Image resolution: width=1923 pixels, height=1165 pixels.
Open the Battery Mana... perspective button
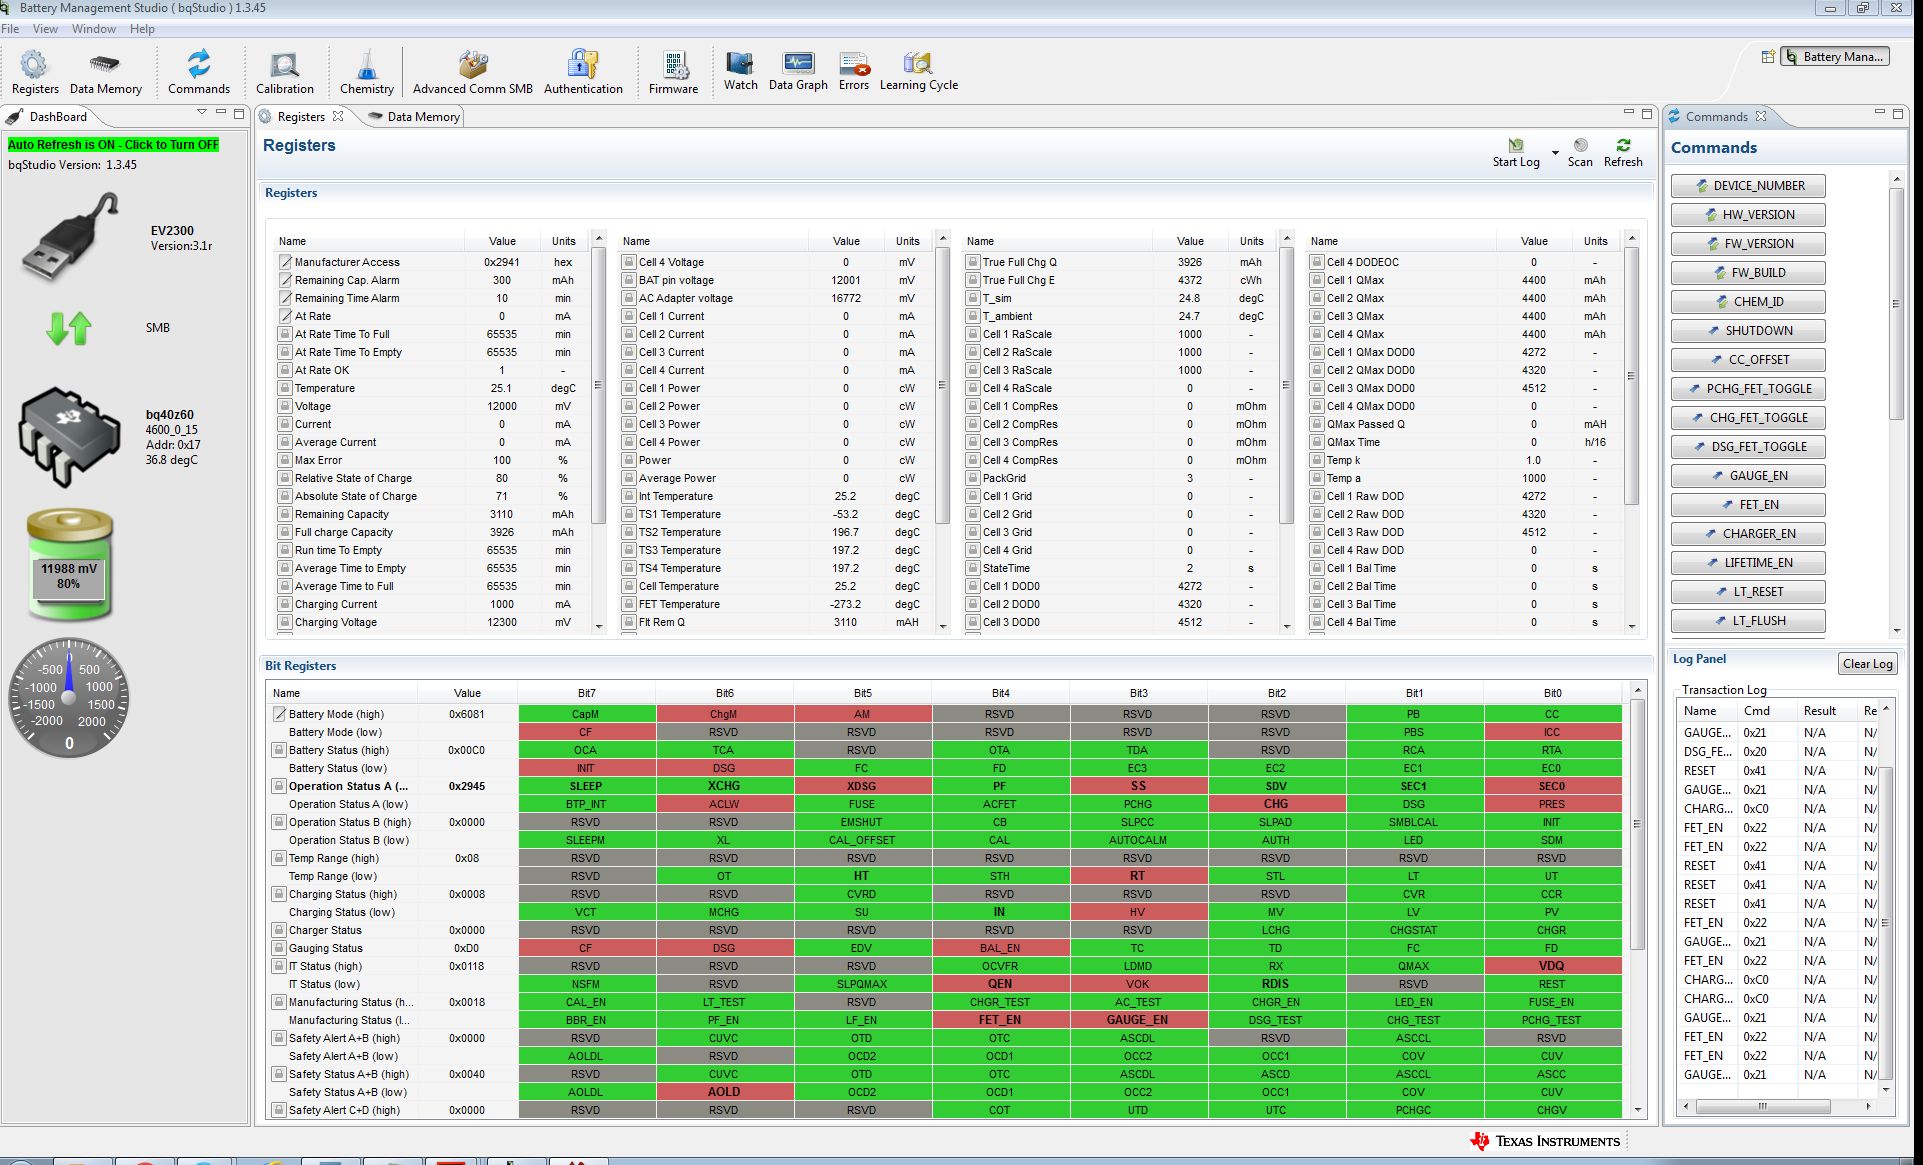coord(1836,57)
